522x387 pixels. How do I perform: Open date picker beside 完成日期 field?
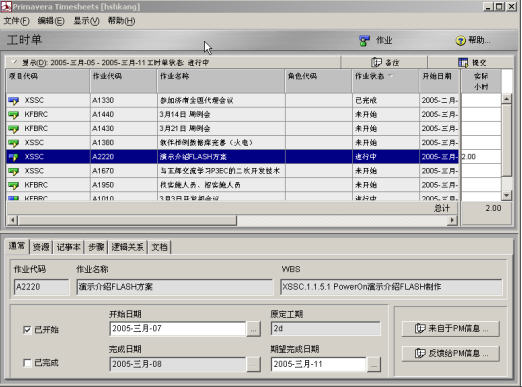254,364
